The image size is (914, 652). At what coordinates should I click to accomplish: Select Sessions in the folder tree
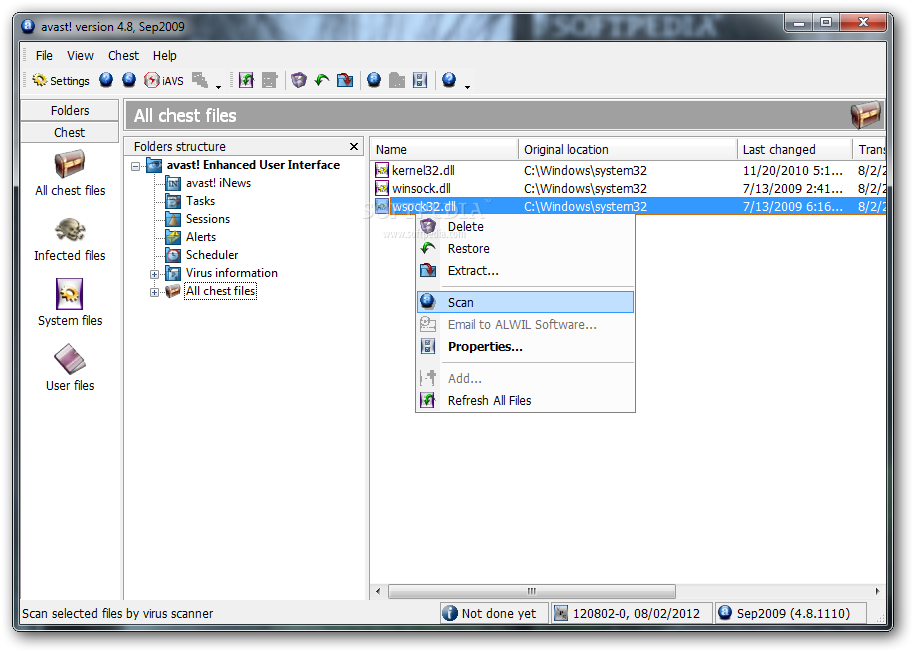pyautogui.click(x=208, y=219)
